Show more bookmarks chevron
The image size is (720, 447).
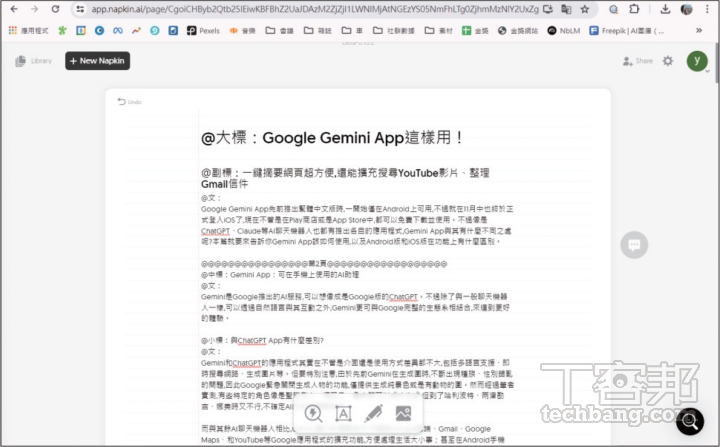699,30
